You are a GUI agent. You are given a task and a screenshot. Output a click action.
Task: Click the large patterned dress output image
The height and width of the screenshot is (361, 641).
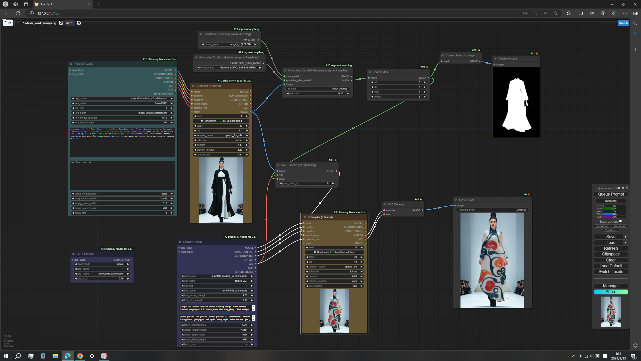(x=492, y=260)
